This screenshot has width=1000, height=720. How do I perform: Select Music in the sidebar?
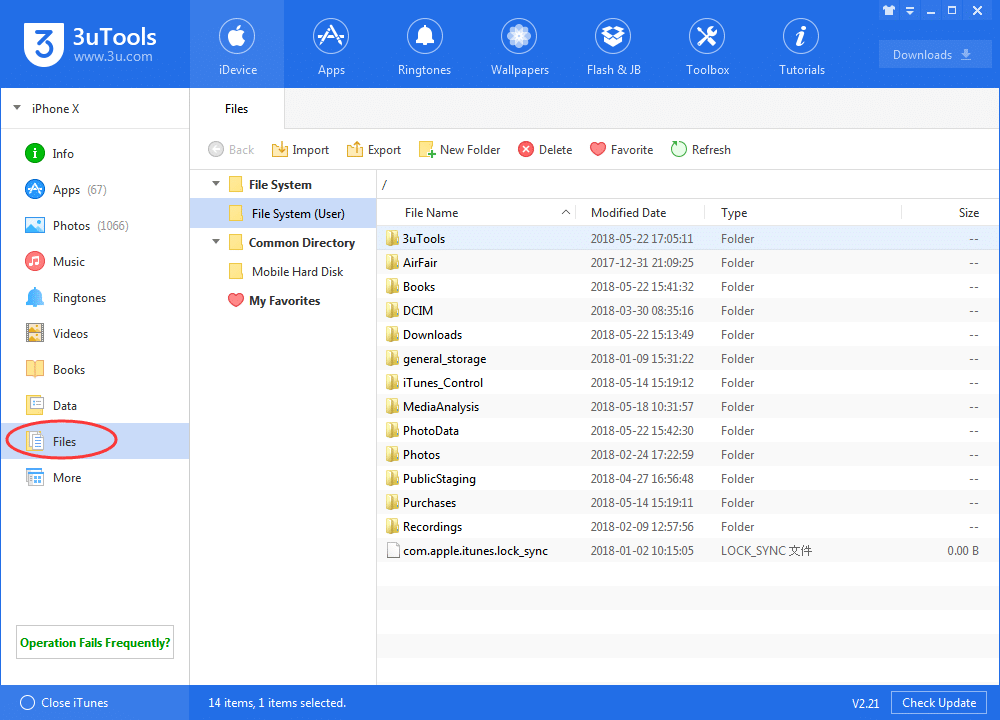point(95,261)
